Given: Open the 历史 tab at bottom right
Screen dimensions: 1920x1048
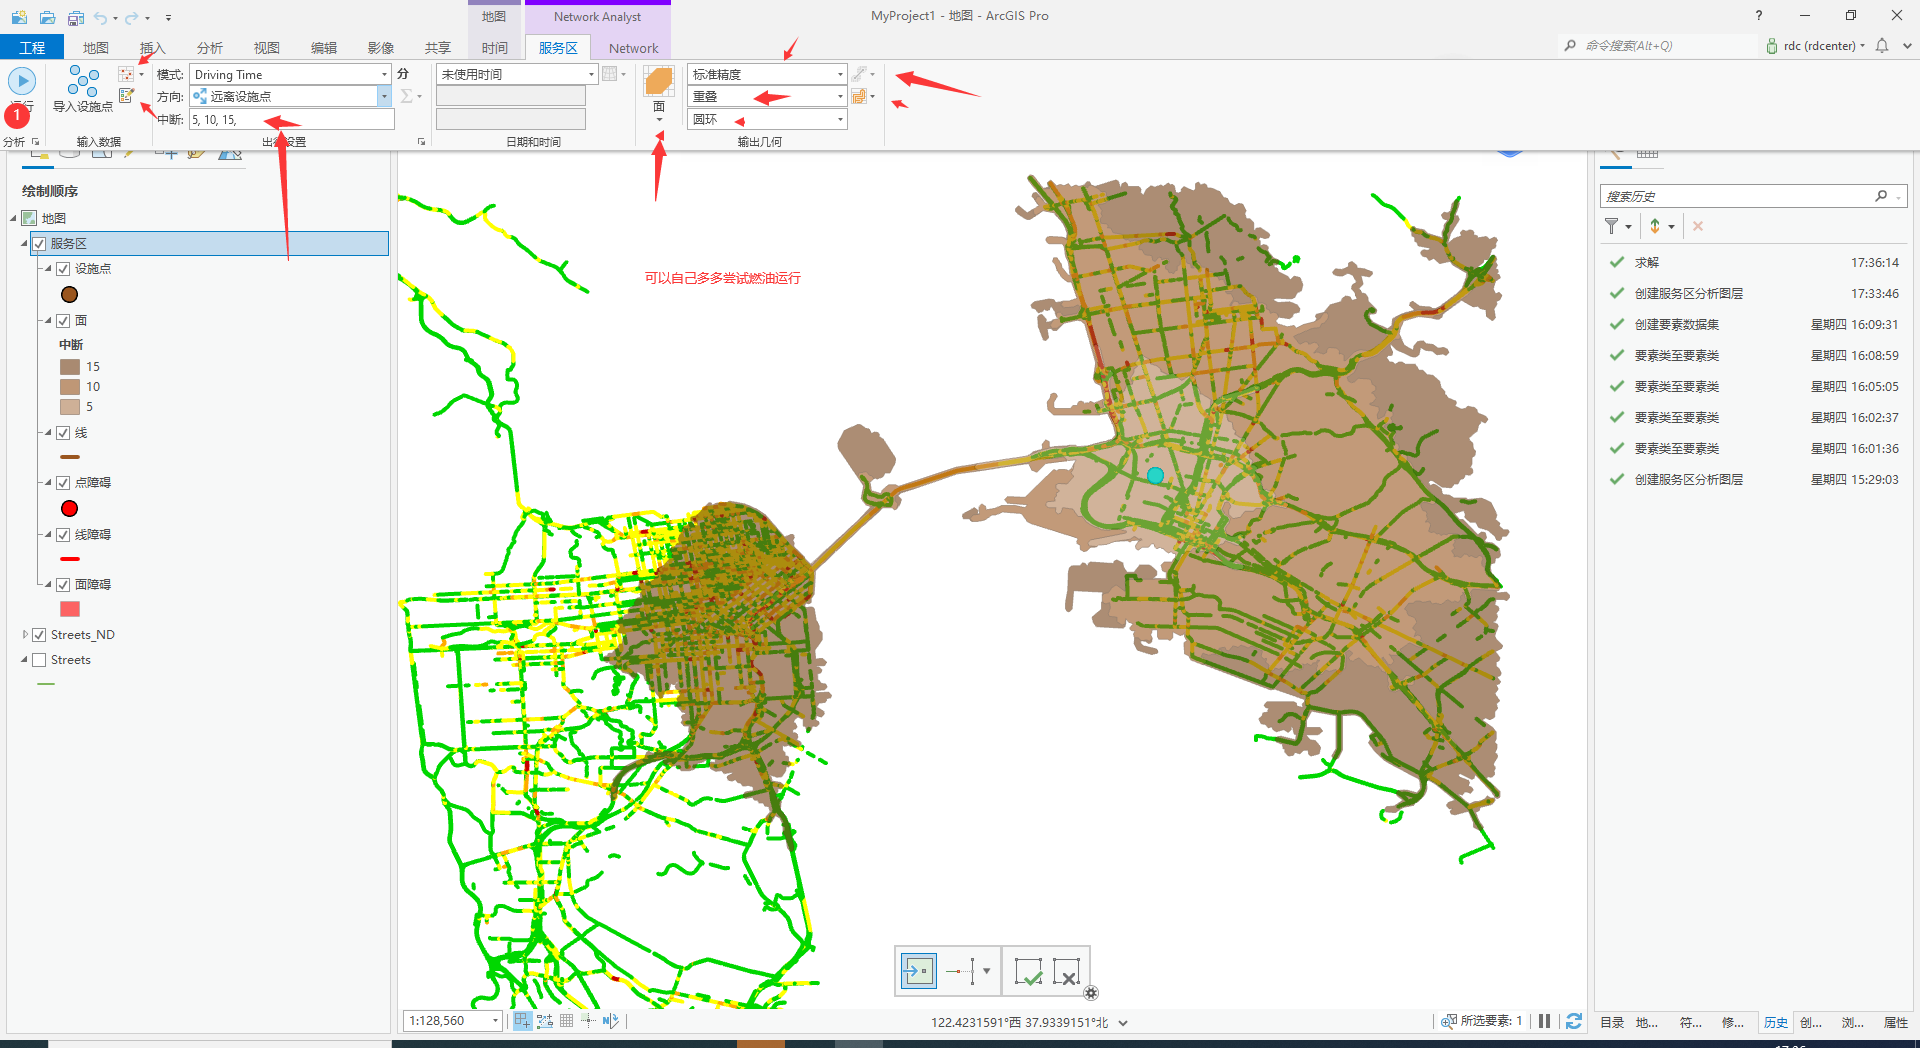Looking at the screenshot, I should pos(1775,1022).
